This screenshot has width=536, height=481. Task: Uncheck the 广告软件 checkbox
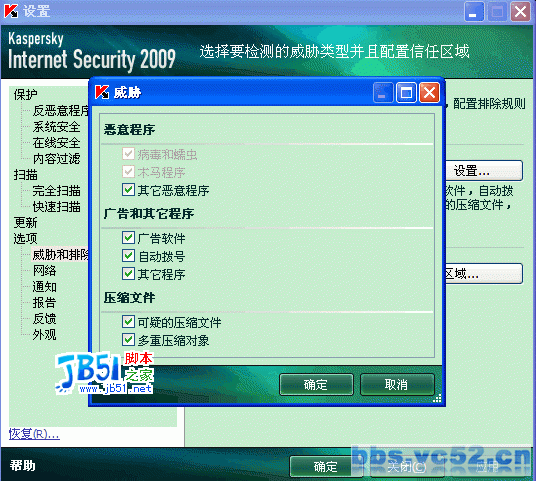coord(129,238)
